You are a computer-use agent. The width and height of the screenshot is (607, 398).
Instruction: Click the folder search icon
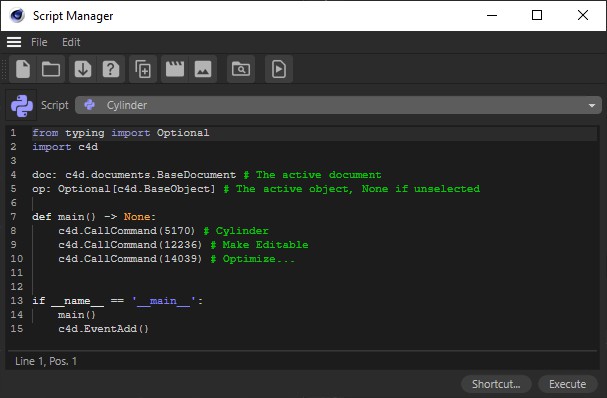click(x=241, y=69)
